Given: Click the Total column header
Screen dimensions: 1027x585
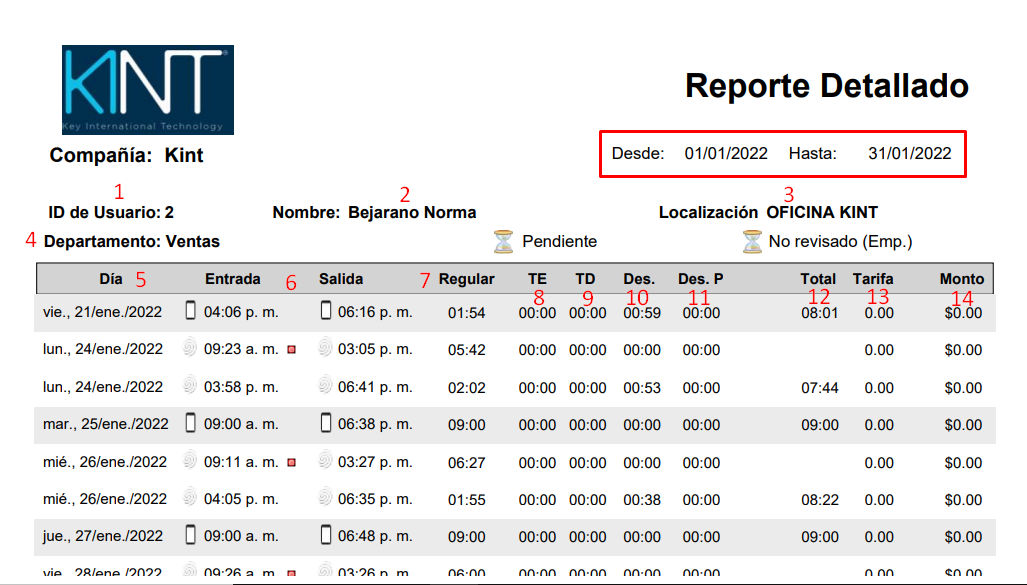Looking at the screenshot, I should [817, 279].
